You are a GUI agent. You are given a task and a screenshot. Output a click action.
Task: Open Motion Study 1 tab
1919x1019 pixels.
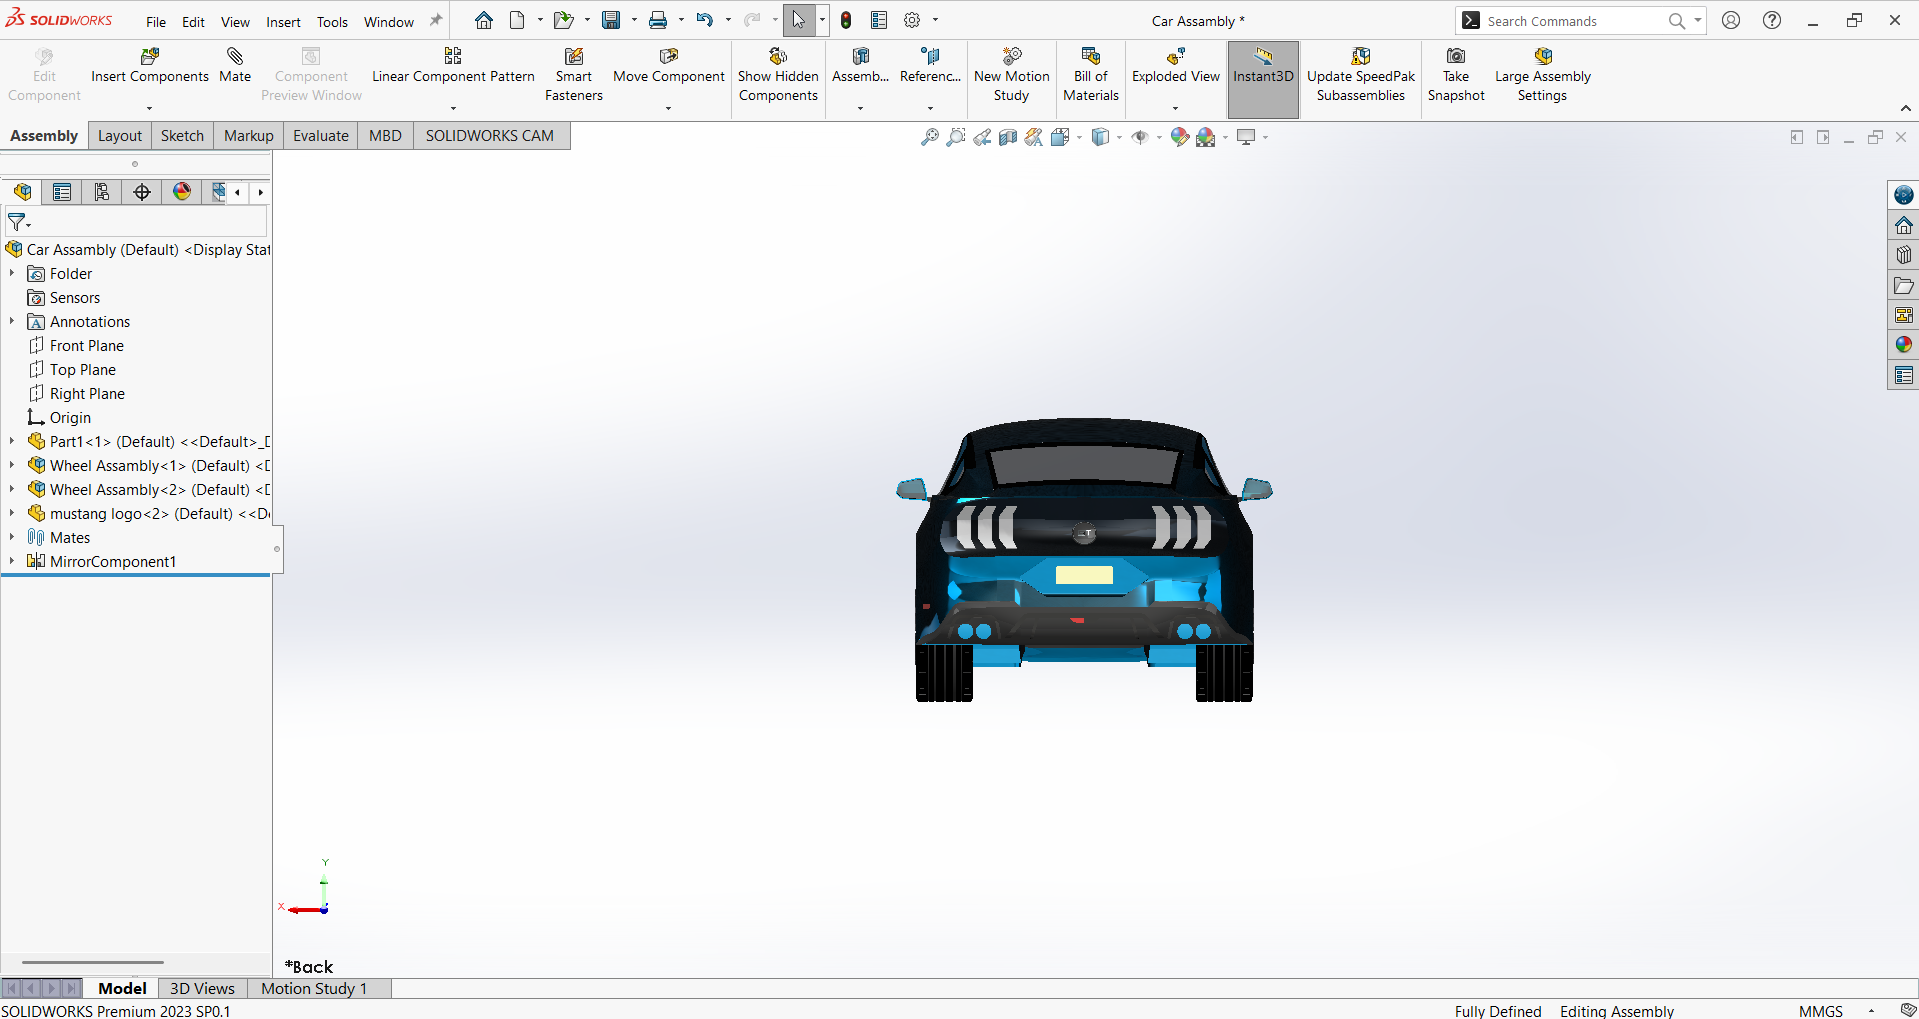click(314, 988)
